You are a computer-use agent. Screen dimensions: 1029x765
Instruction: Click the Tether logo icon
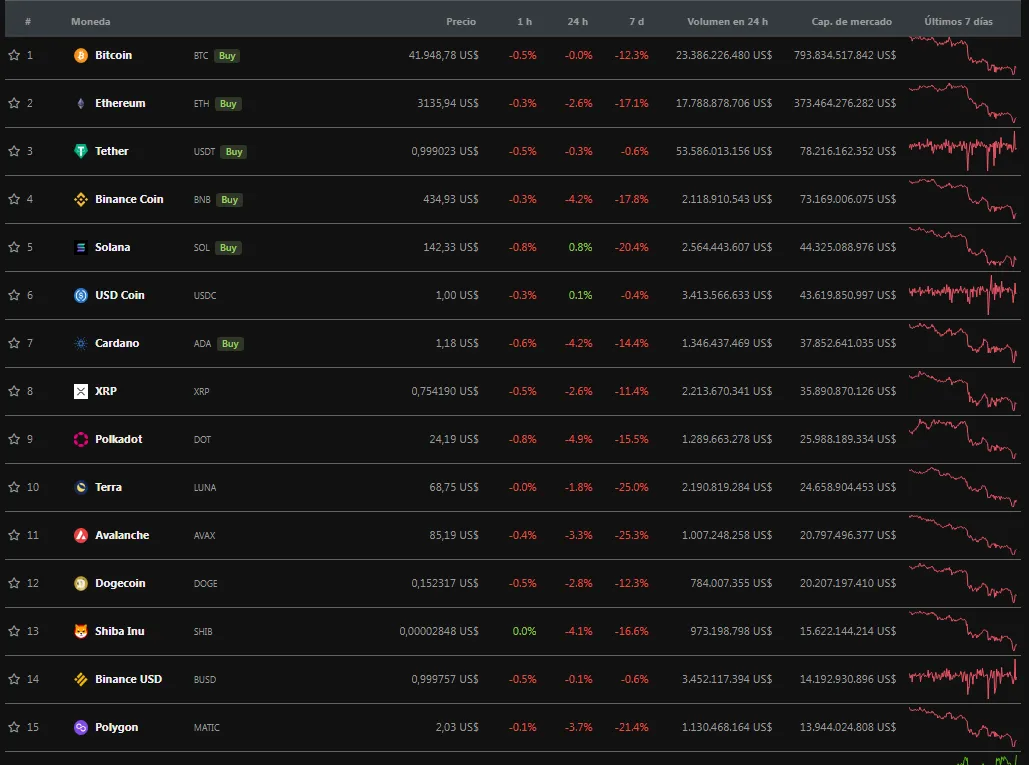pyautogui.click(x=81, y=152)
